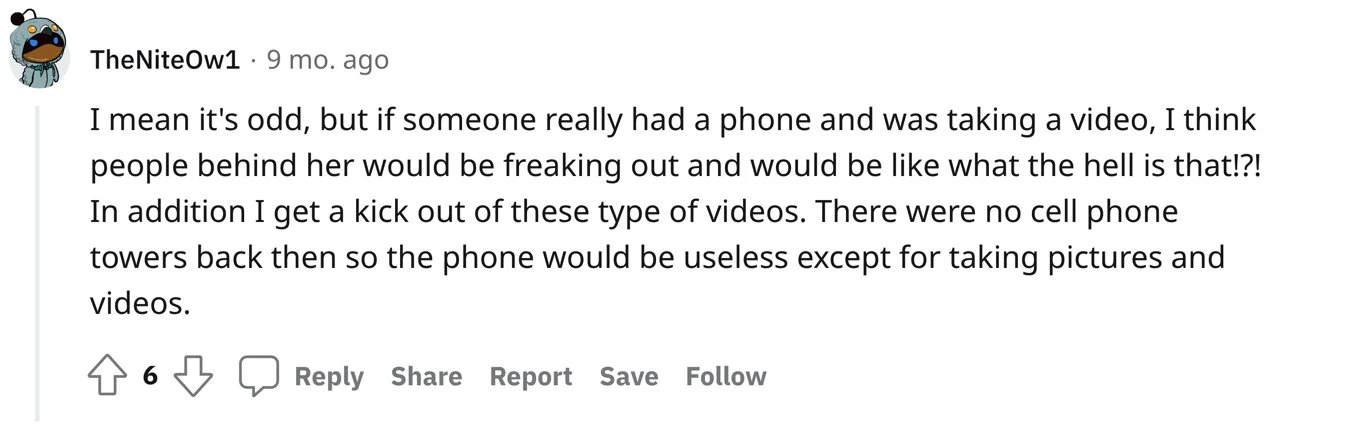Share this comment

tap(426, 377)
